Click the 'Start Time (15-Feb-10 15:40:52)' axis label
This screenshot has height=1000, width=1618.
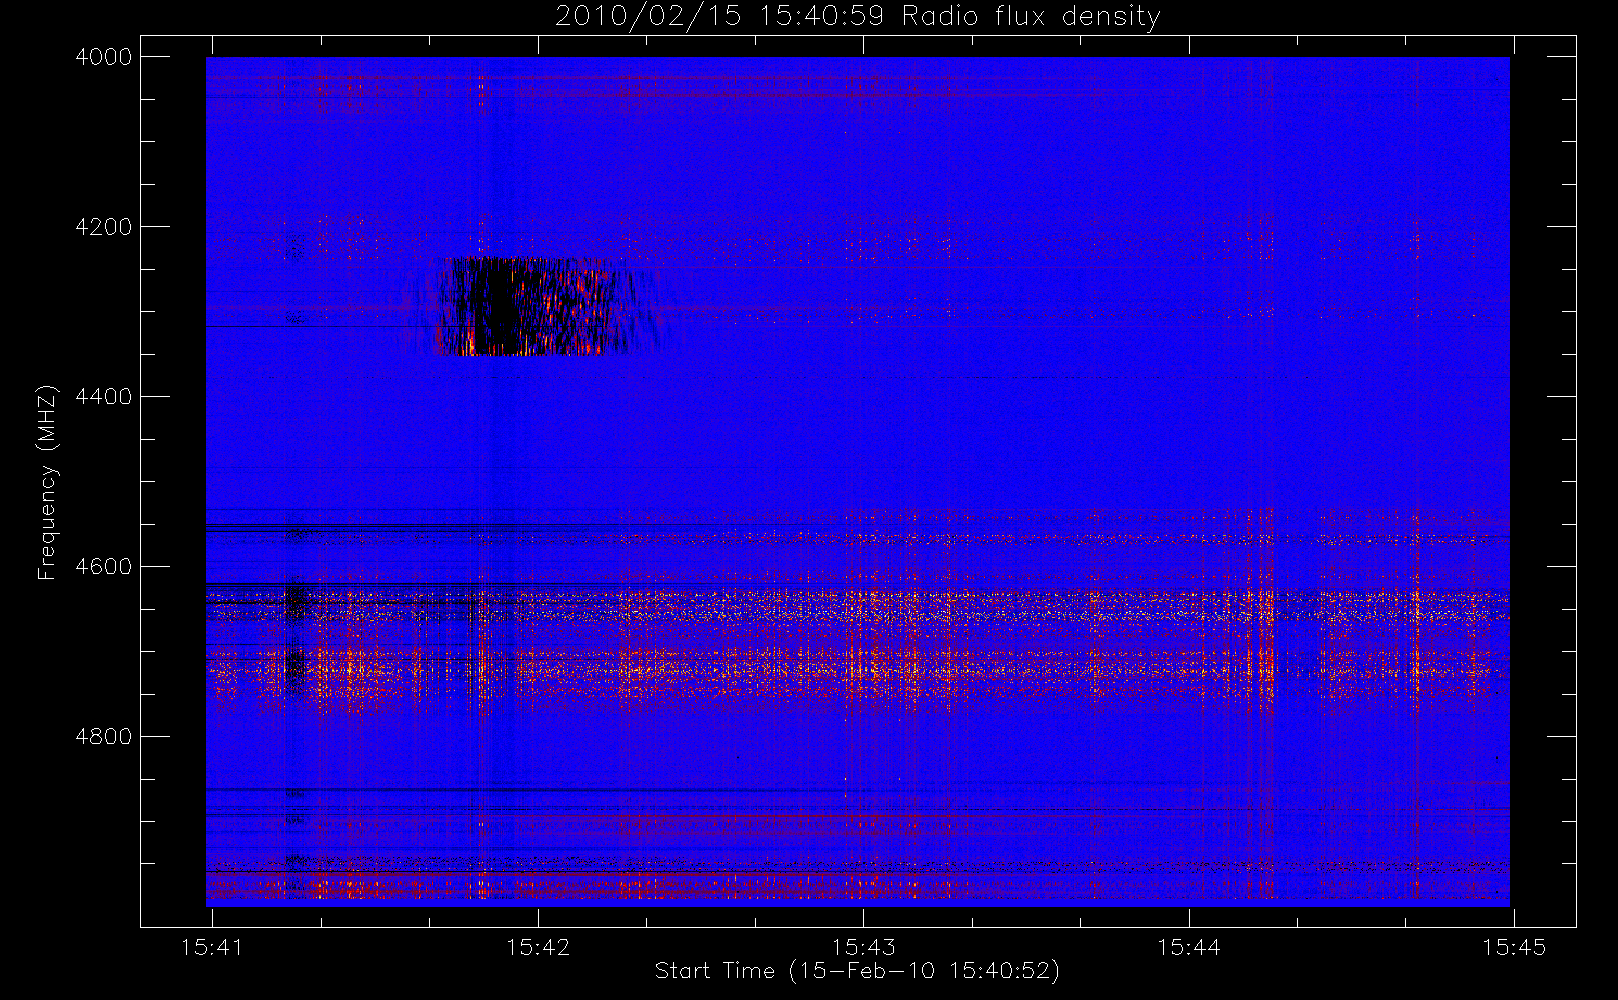pos(857,971)
